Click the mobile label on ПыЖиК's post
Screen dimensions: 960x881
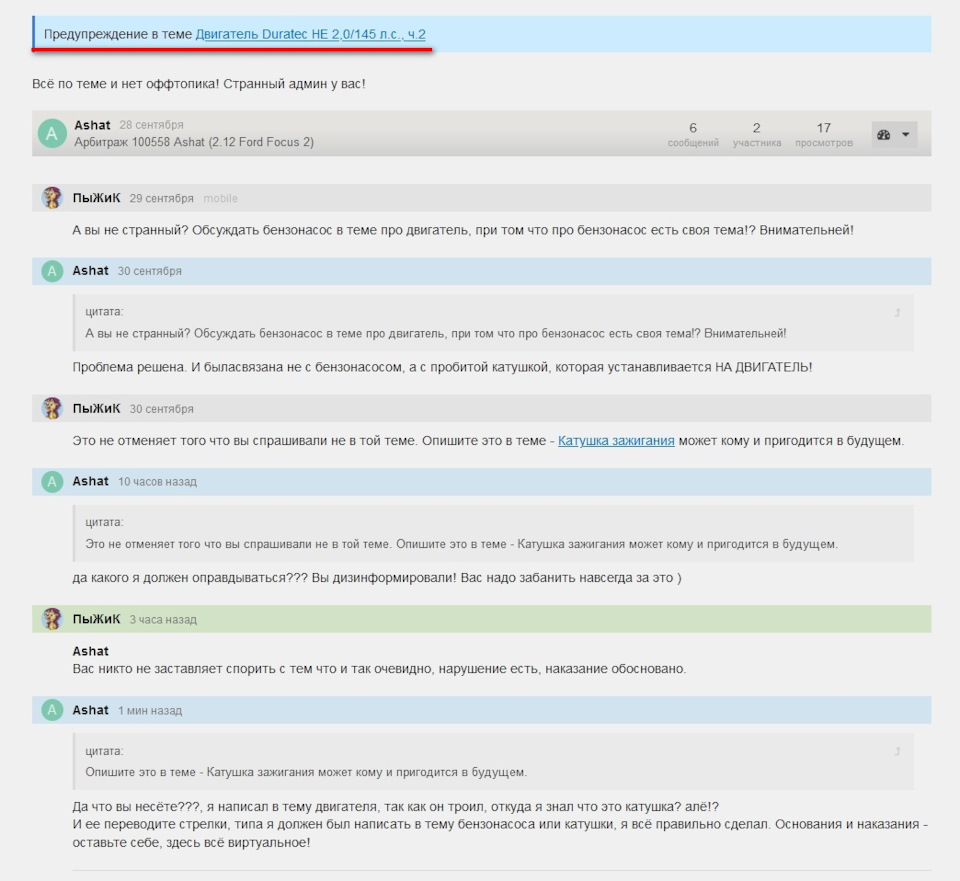[220, 198]
